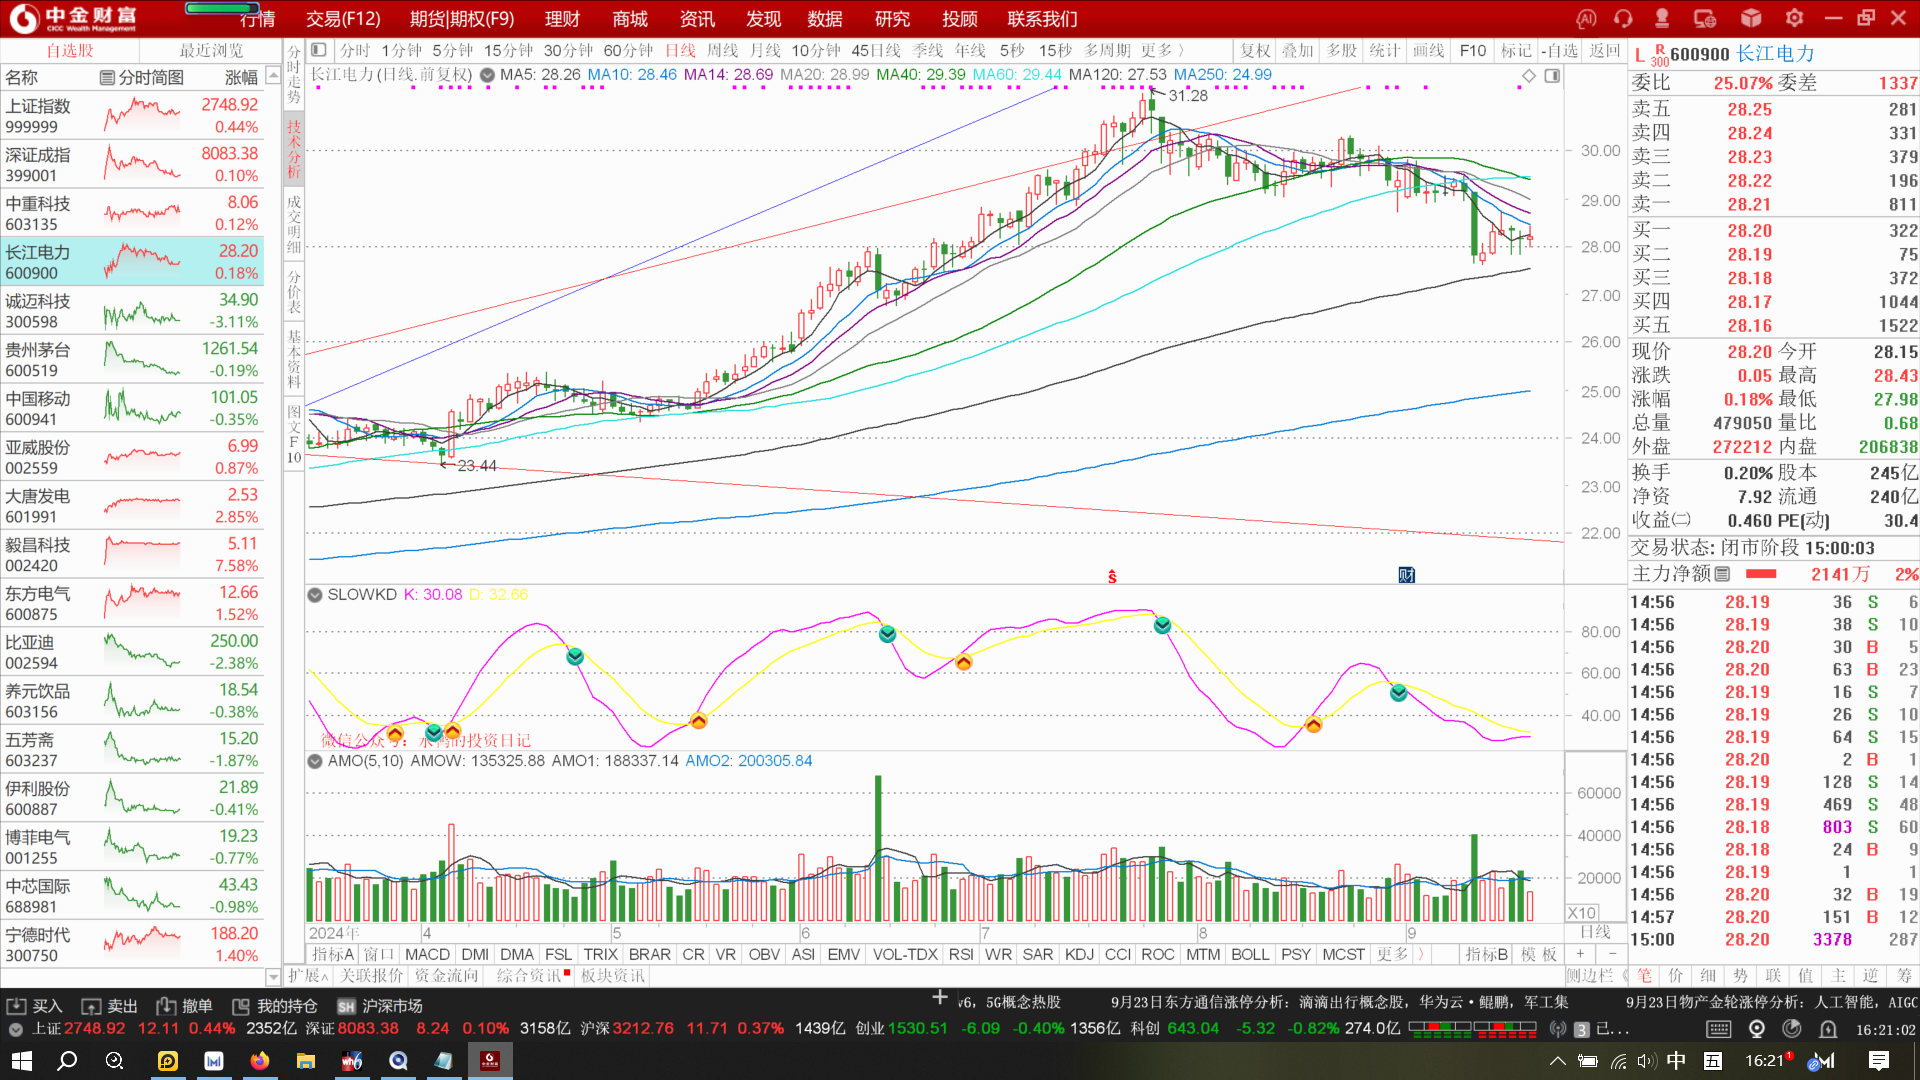Click the volume icon in system tray
Viewport: 1920px width, 1080px height.
tap(1646, 1061)
